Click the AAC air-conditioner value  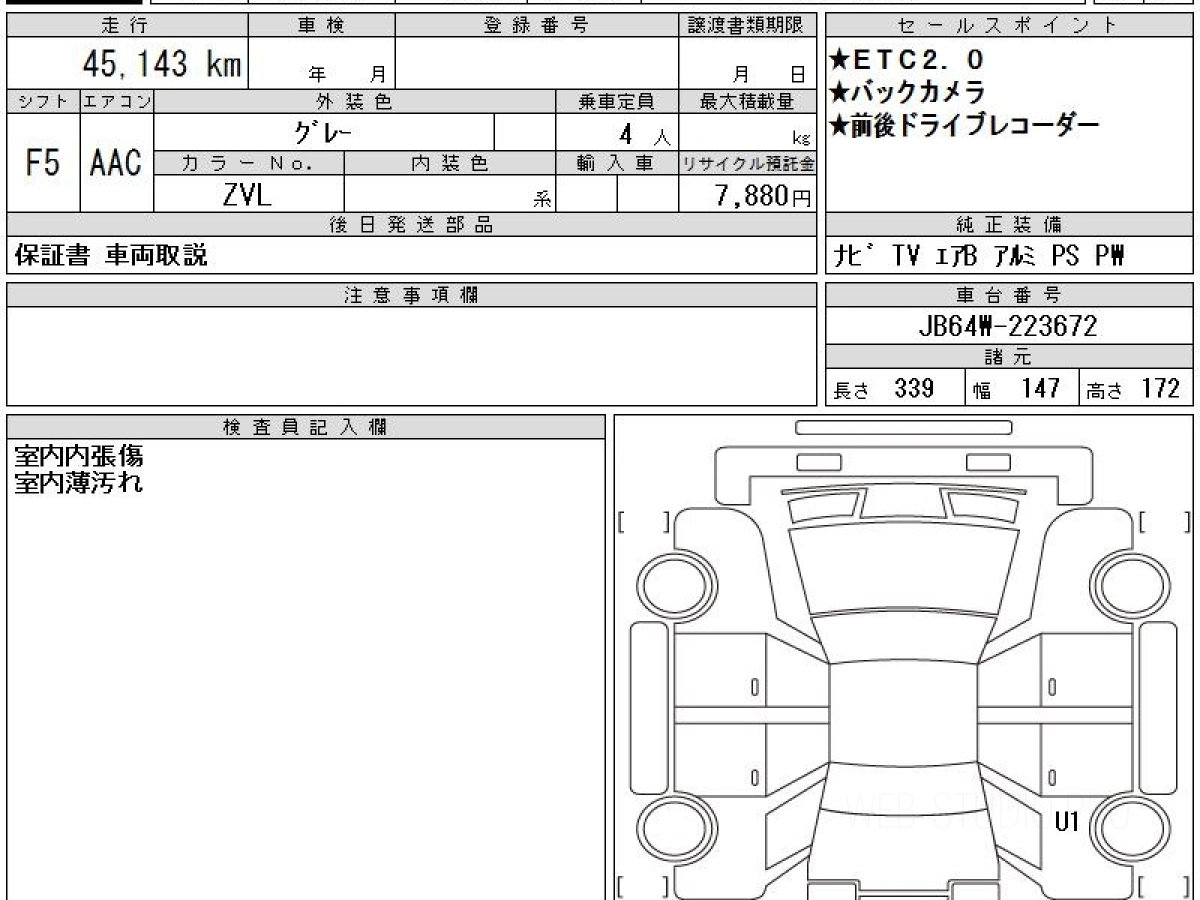tap(117, 163)
